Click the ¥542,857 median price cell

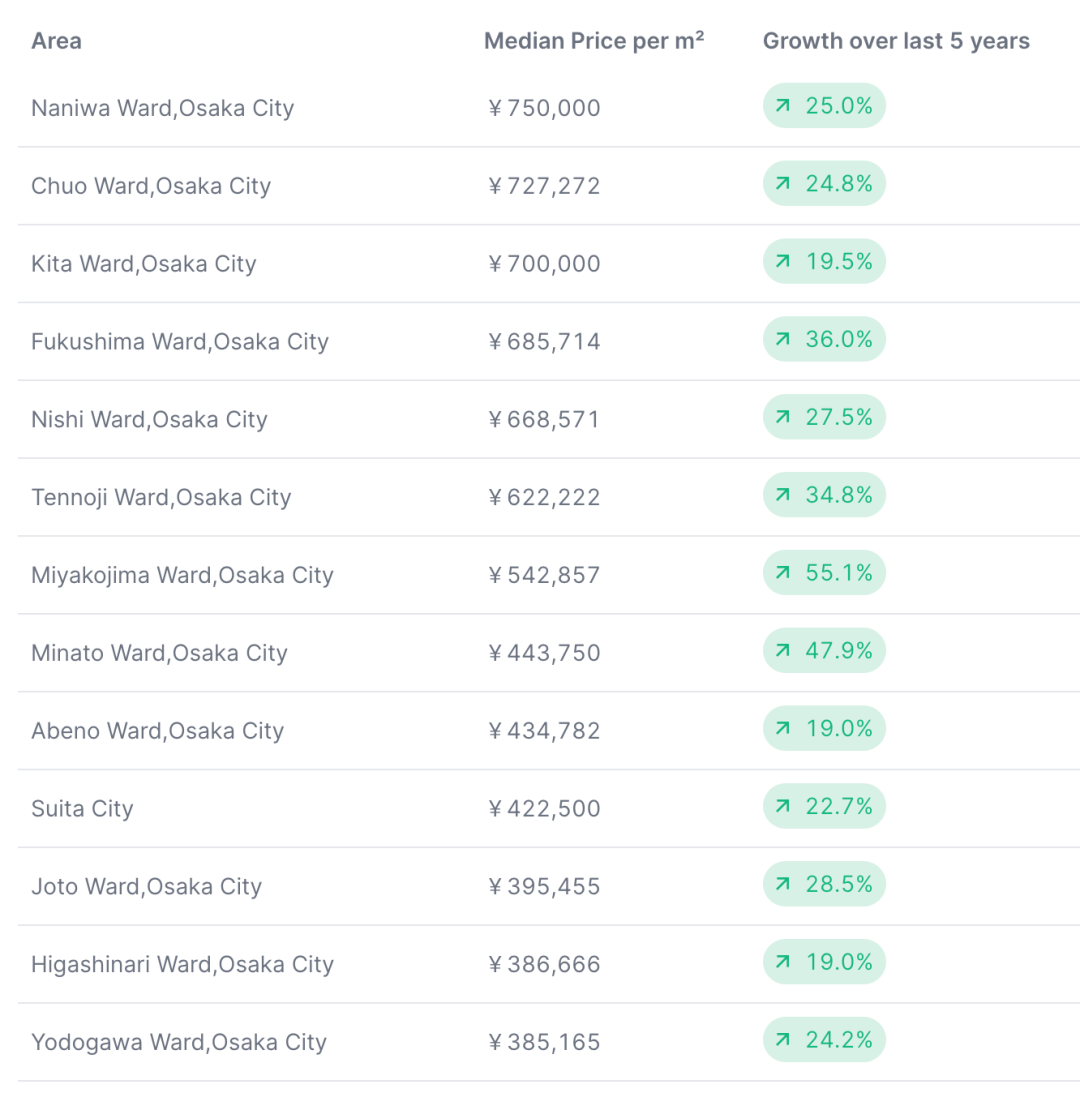point(544,575)
